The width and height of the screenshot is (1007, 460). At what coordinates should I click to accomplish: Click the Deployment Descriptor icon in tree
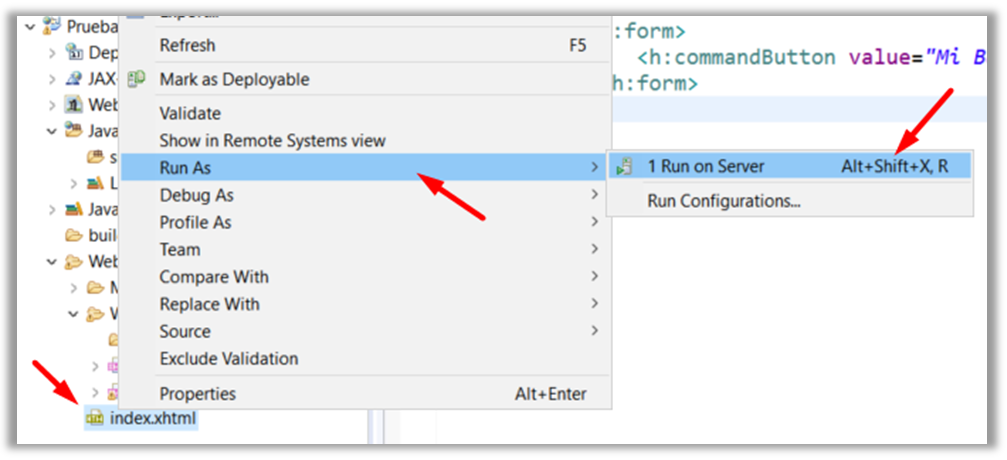point(74,52)
